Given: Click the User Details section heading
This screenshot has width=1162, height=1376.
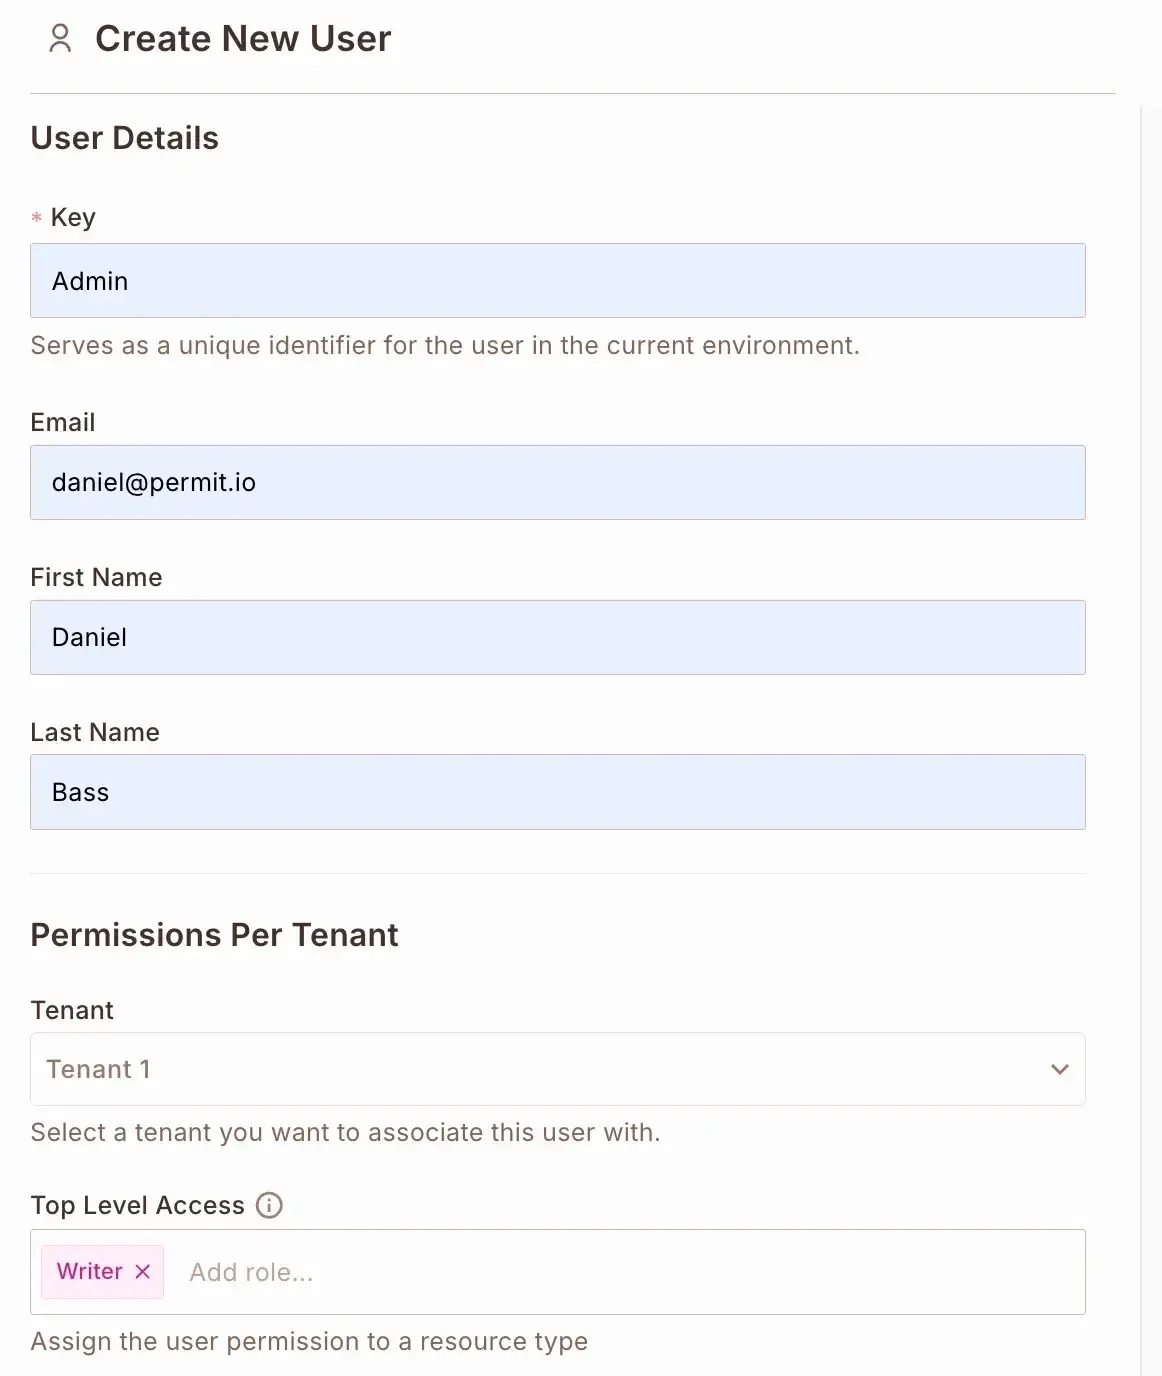Looking at the screenshot, I should (x=125, y=138).
